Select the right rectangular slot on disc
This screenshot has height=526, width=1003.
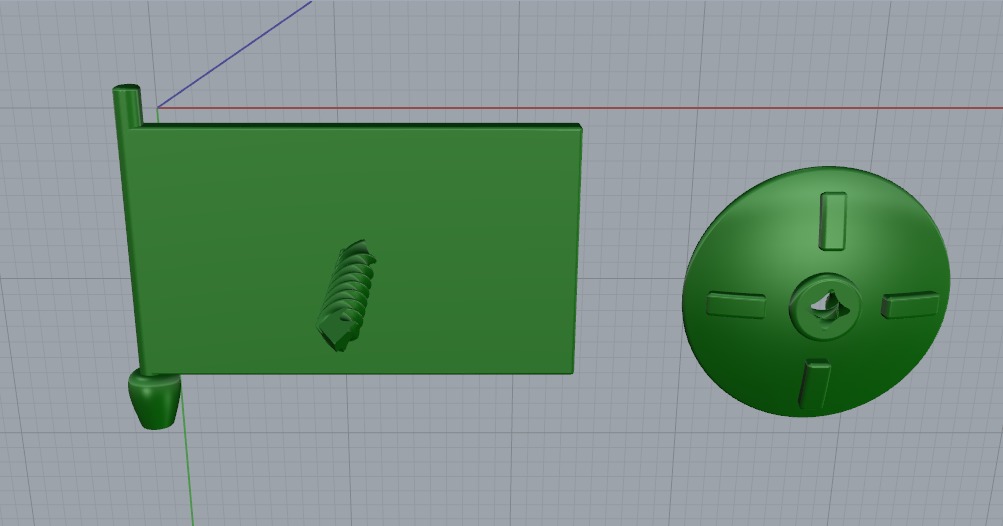(910, 305)
